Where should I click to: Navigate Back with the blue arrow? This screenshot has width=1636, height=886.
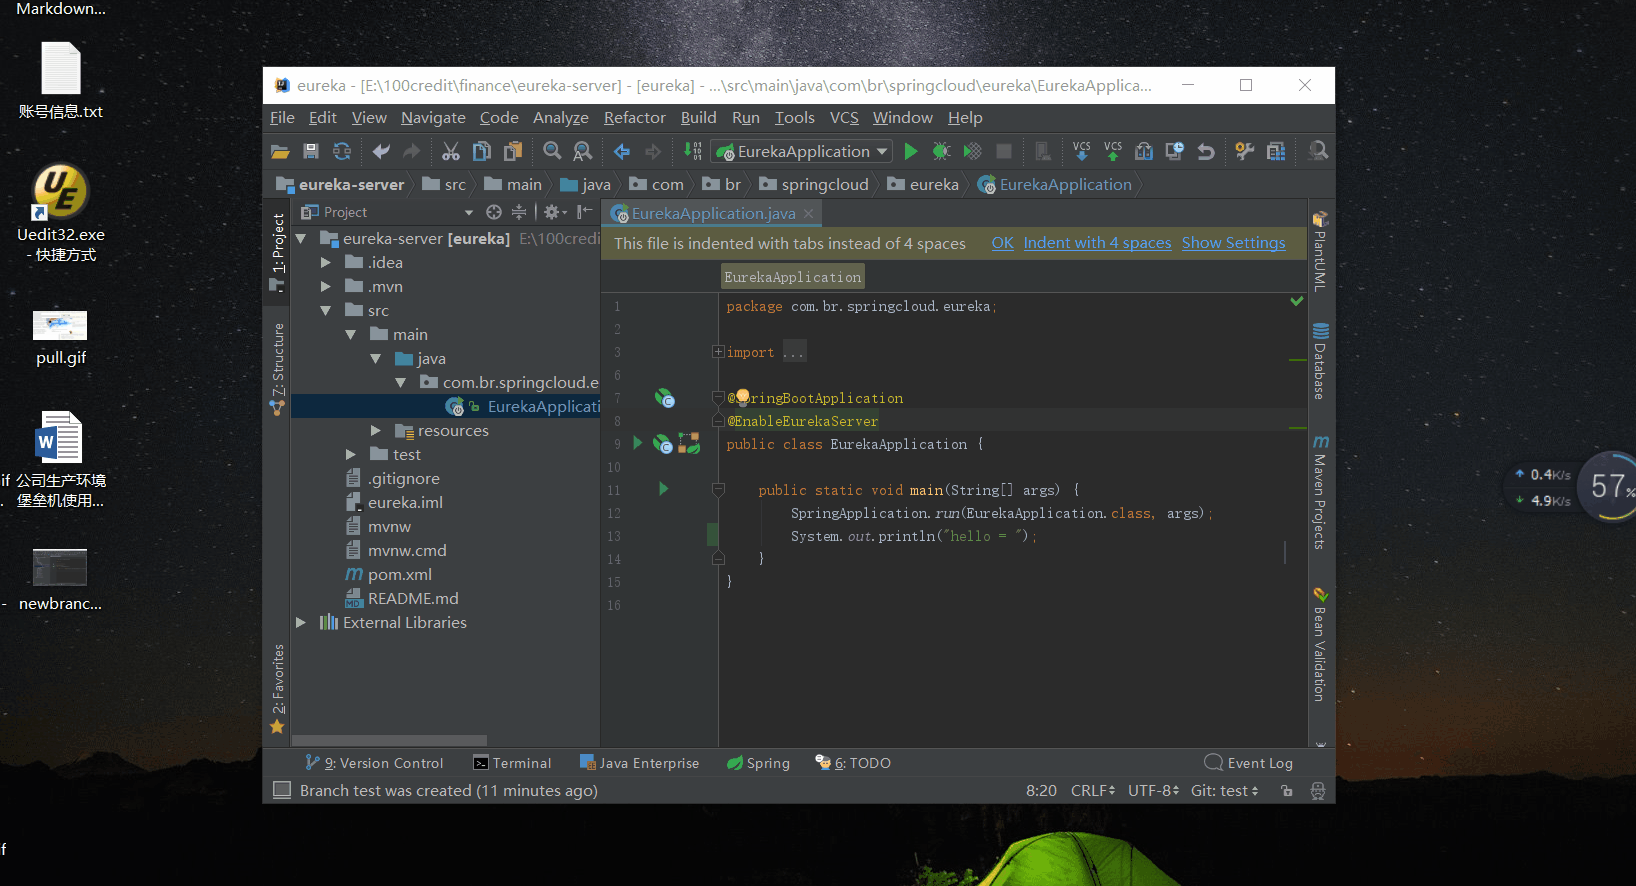622,151
